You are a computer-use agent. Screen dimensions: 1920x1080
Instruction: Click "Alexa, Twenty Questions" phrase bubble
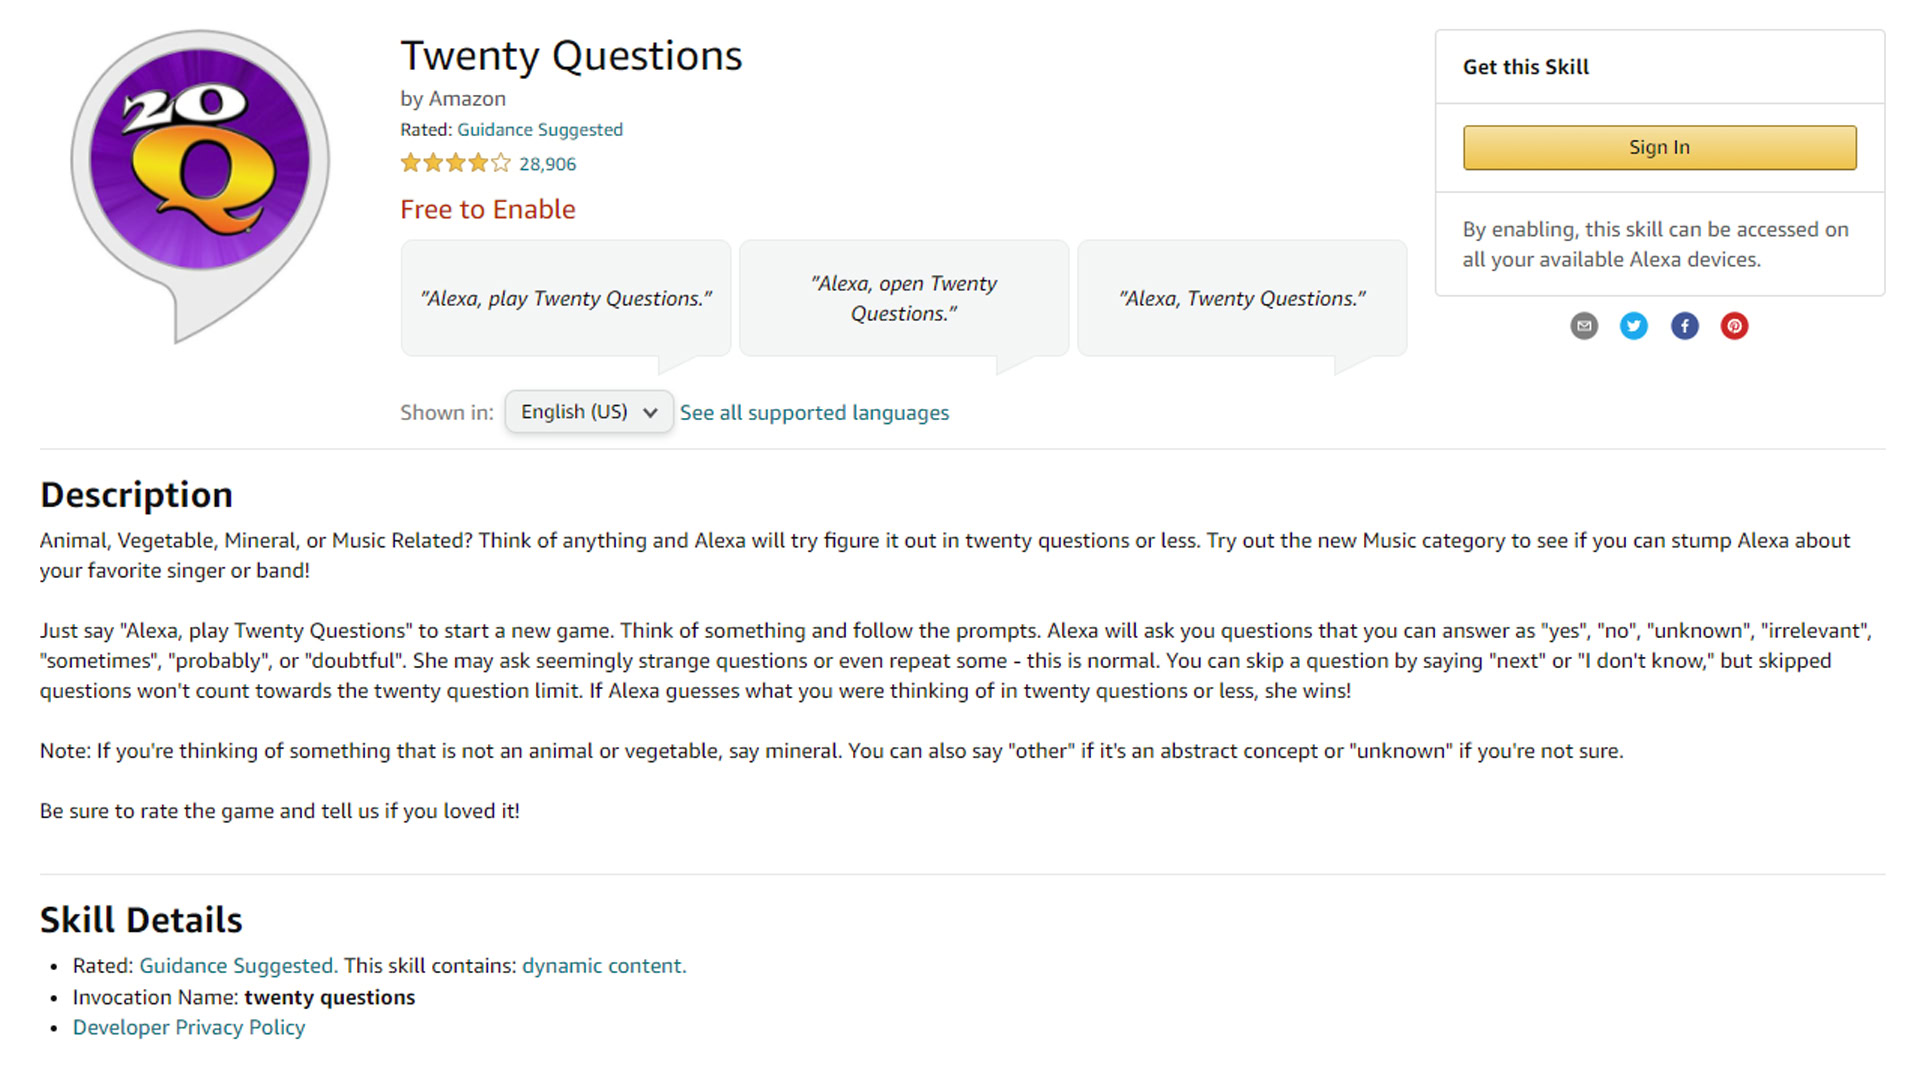[x=1242, y=298]
